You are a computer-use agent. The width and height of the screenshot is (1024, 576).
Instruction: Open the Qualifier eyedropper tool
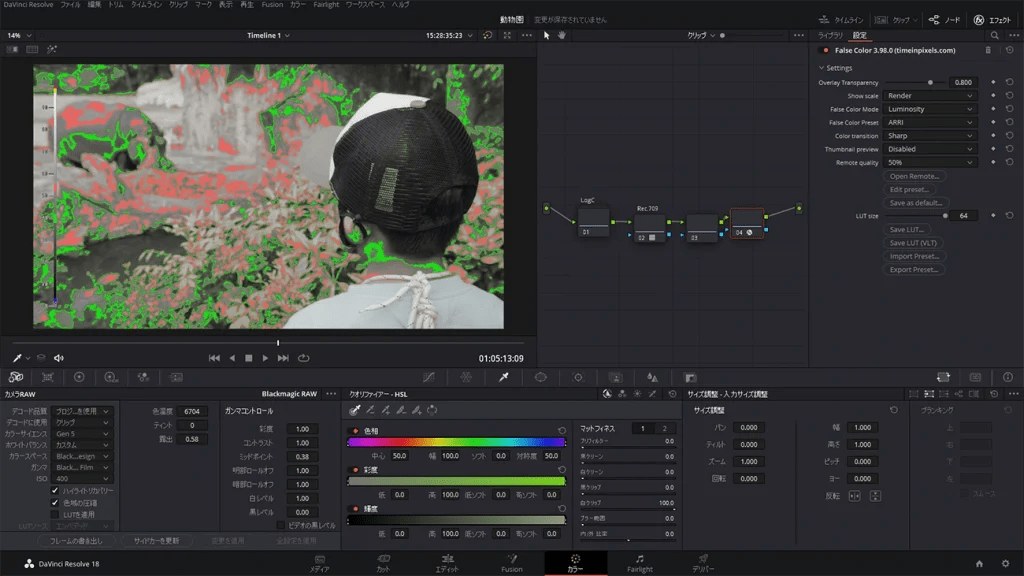[x=503, y=377]
